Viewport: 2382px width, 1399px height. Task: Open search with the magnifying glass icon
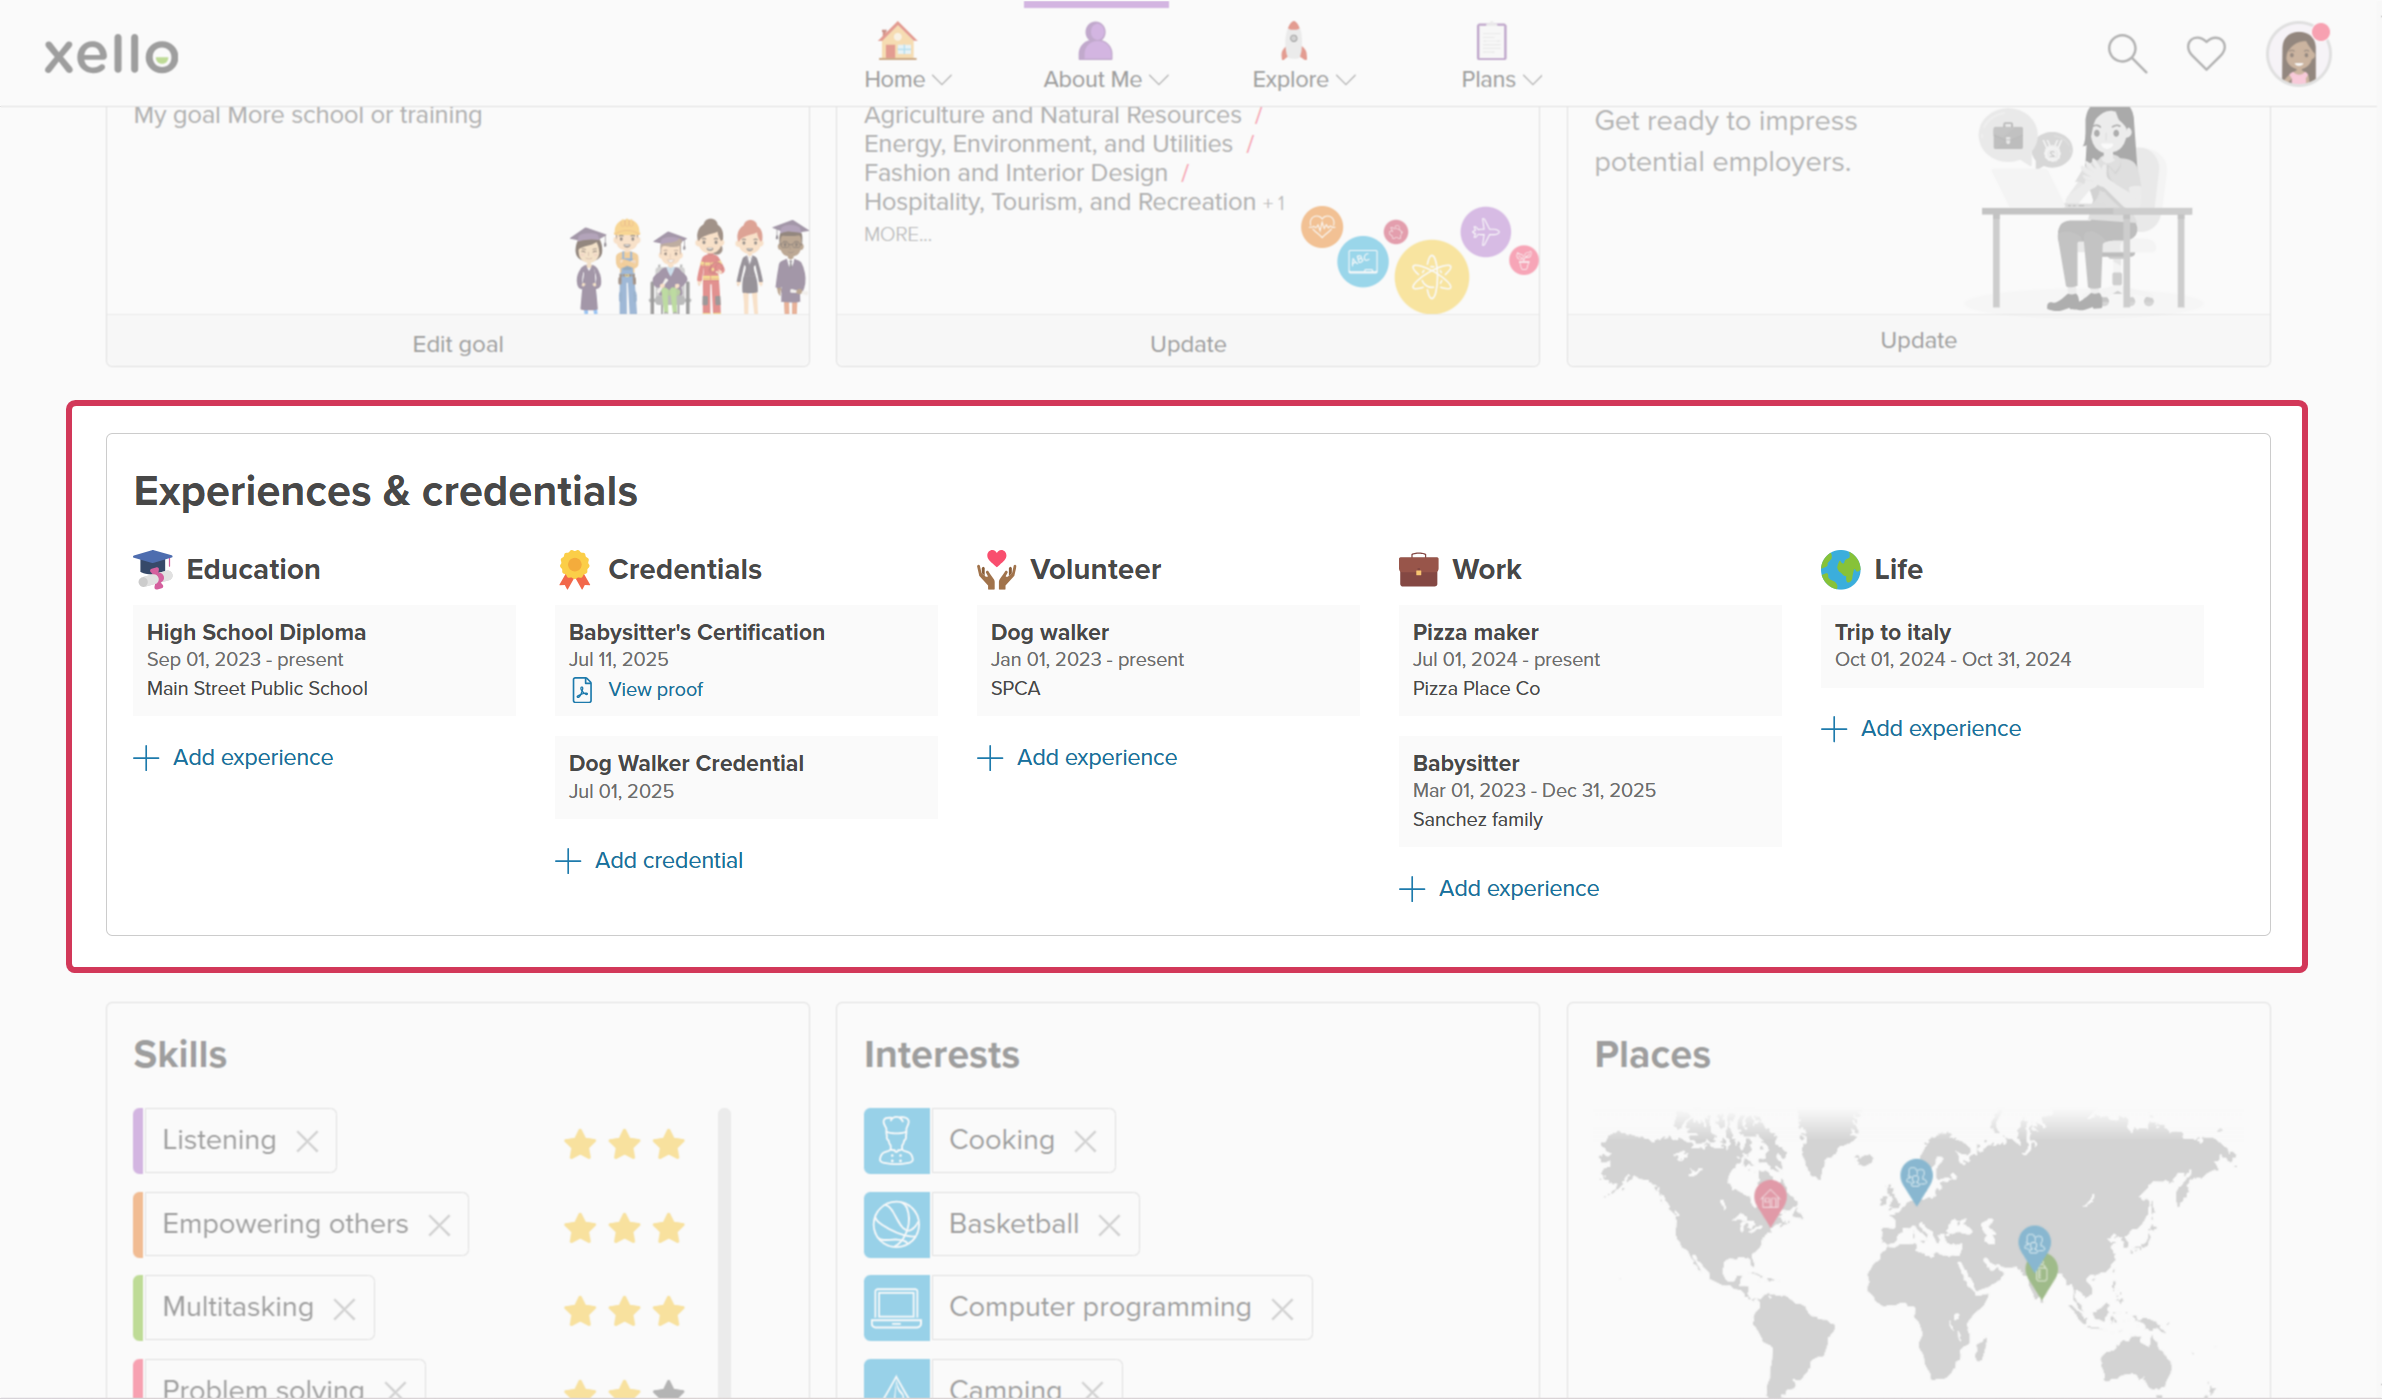pos(2126,53)
